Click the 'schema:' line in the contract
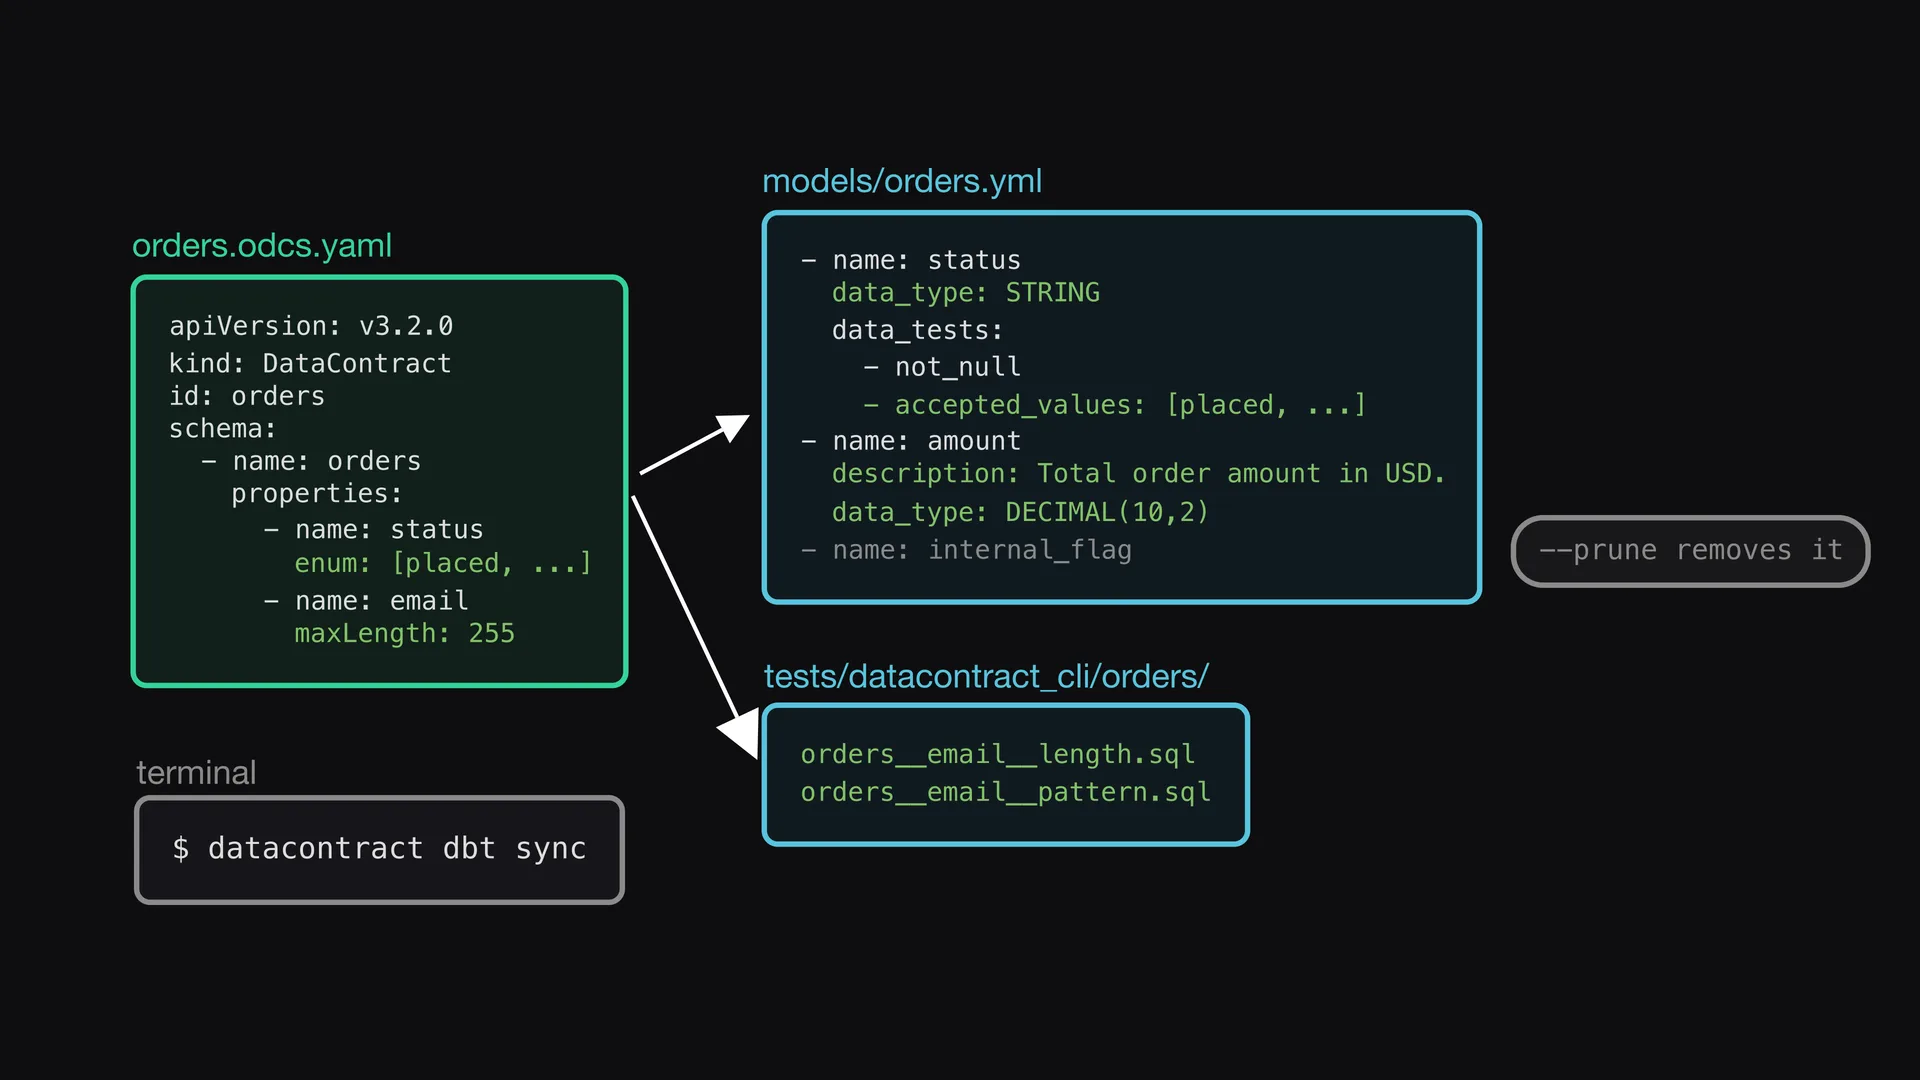 tap(222, 429)
